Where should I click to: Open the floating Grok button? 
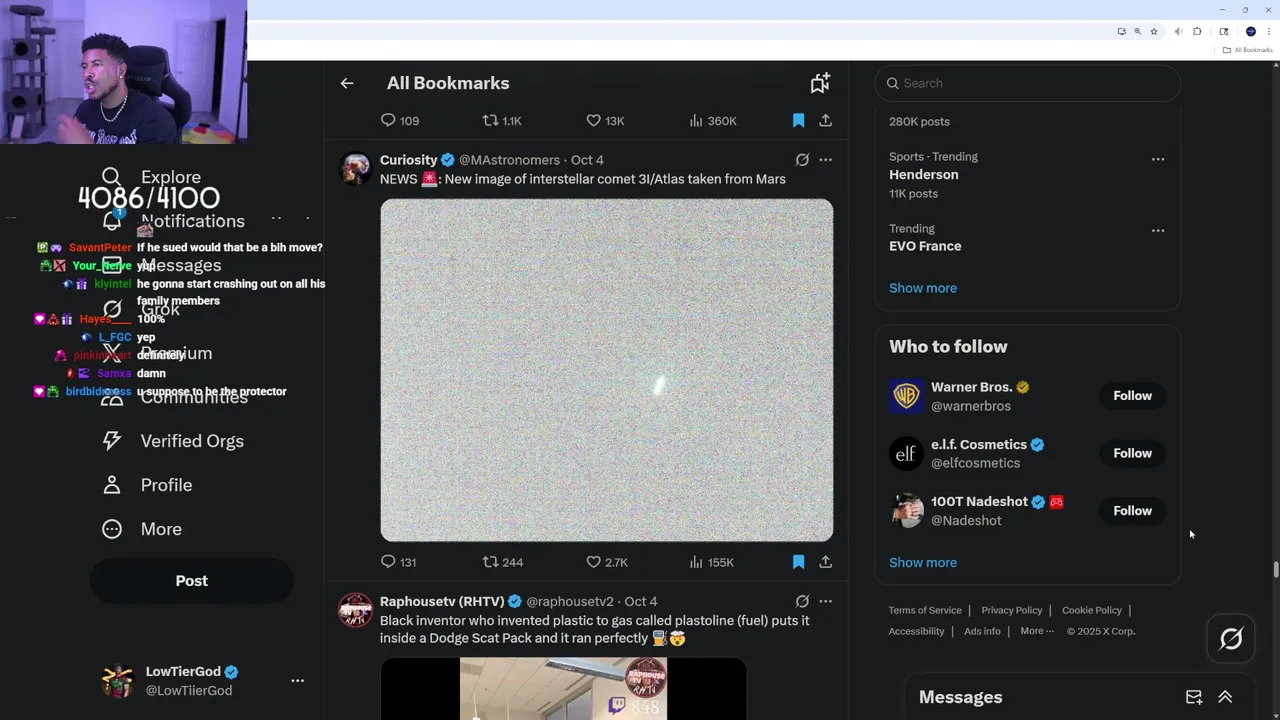(1231, 639)
